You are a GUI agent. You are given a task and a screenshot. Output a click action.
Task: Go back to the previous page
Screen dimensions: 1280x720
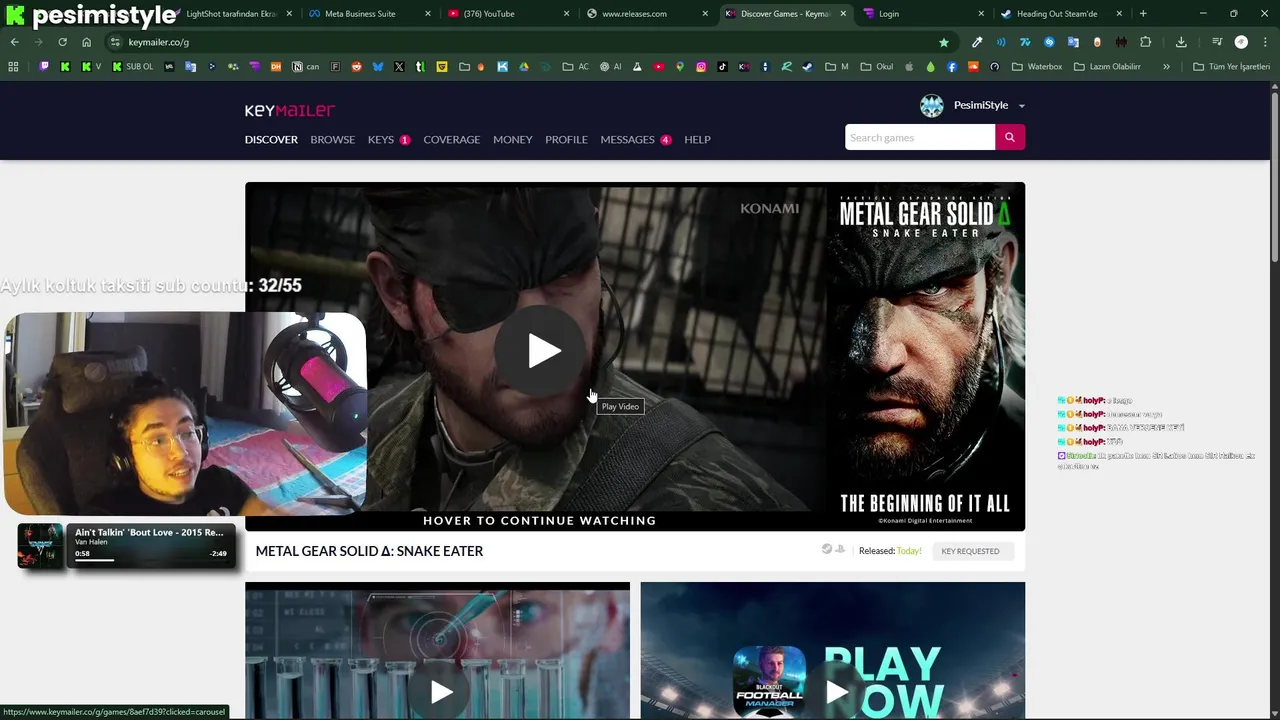point(14,42)
